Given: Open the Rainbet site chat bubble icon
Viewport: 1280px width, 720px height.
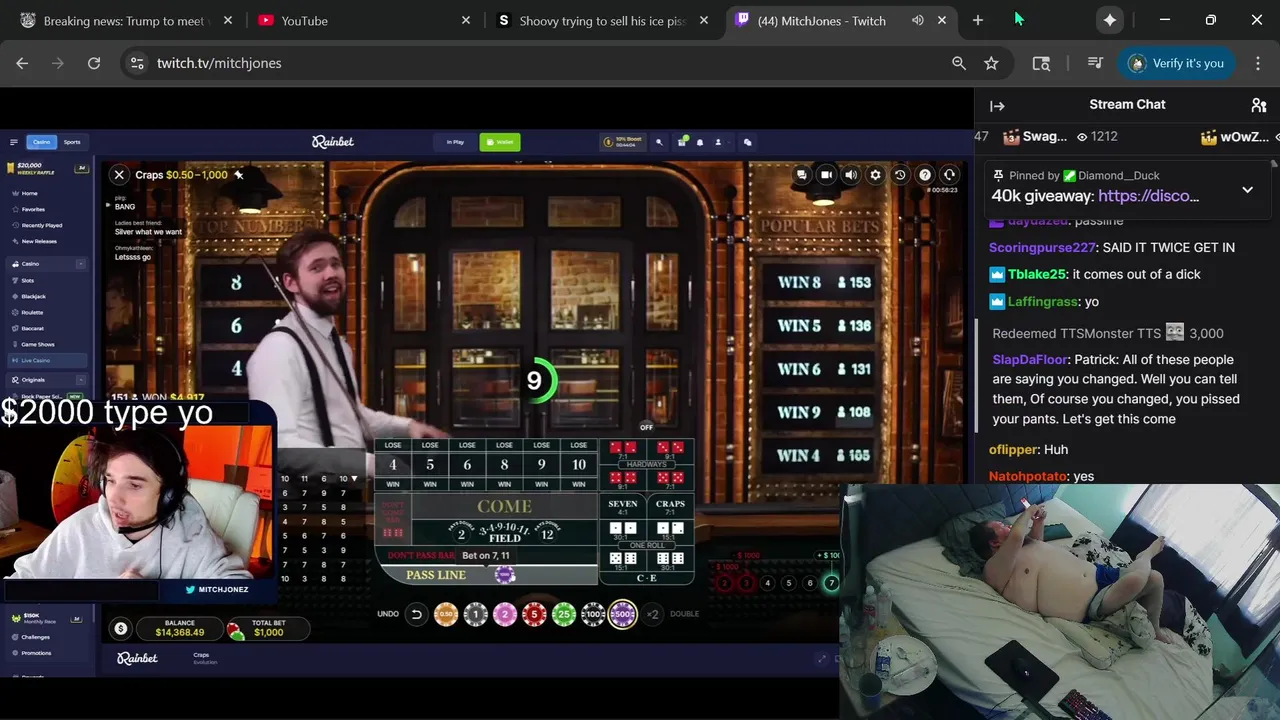Looking at the screenshot, I should pyautogui.click(x=747, y=142).
